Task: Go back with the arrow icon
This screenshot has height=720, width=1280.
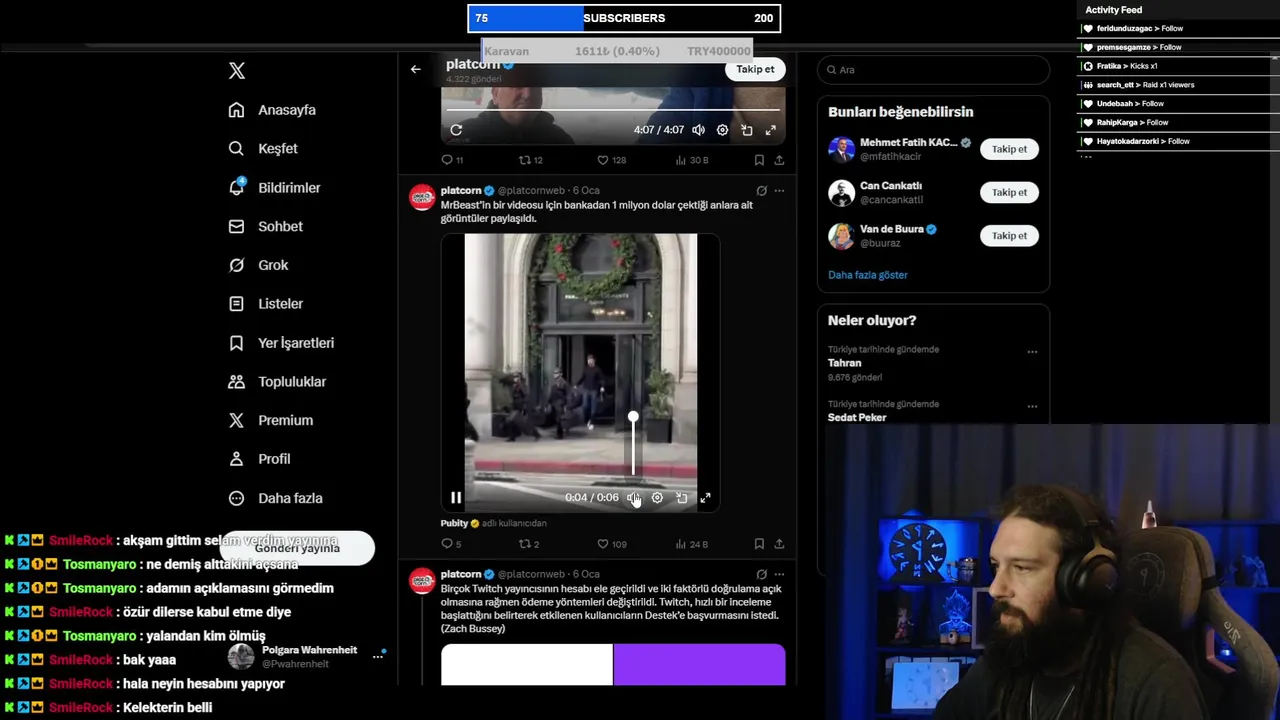Action: point(416,69)
